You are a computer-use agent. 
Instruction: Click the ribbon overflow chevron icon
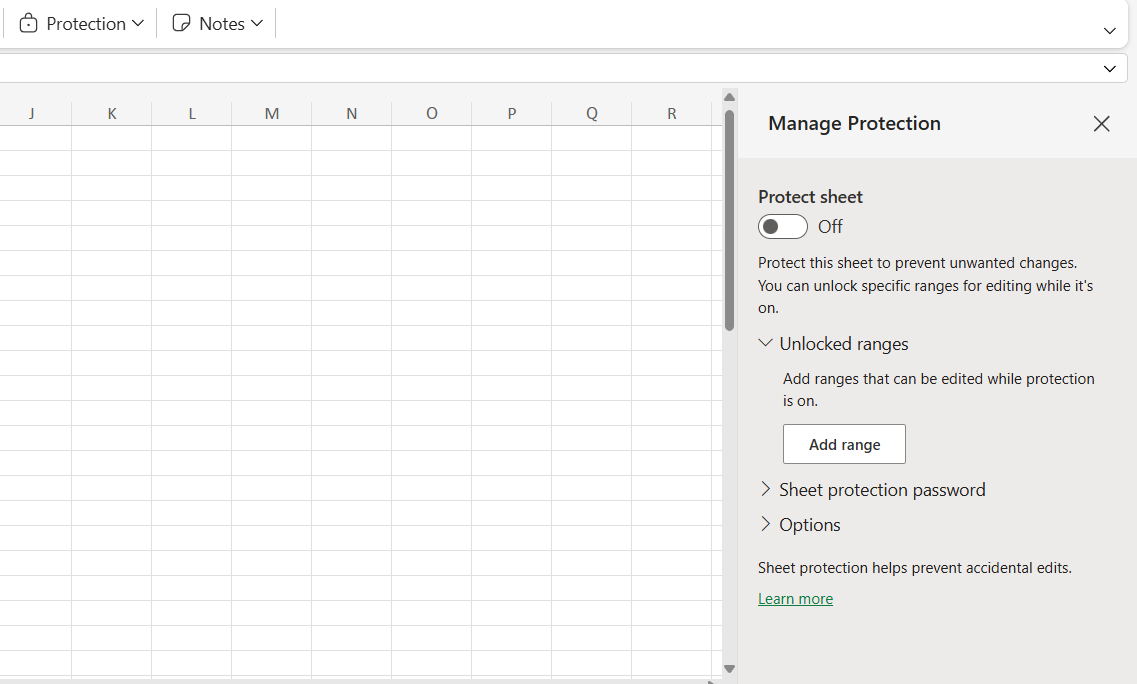1109,31
